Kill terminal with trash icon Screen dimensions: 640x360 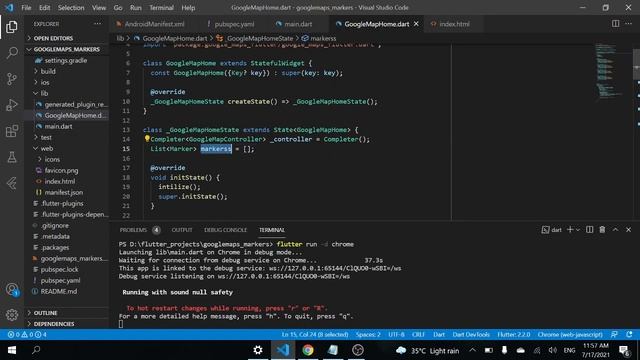602,230
